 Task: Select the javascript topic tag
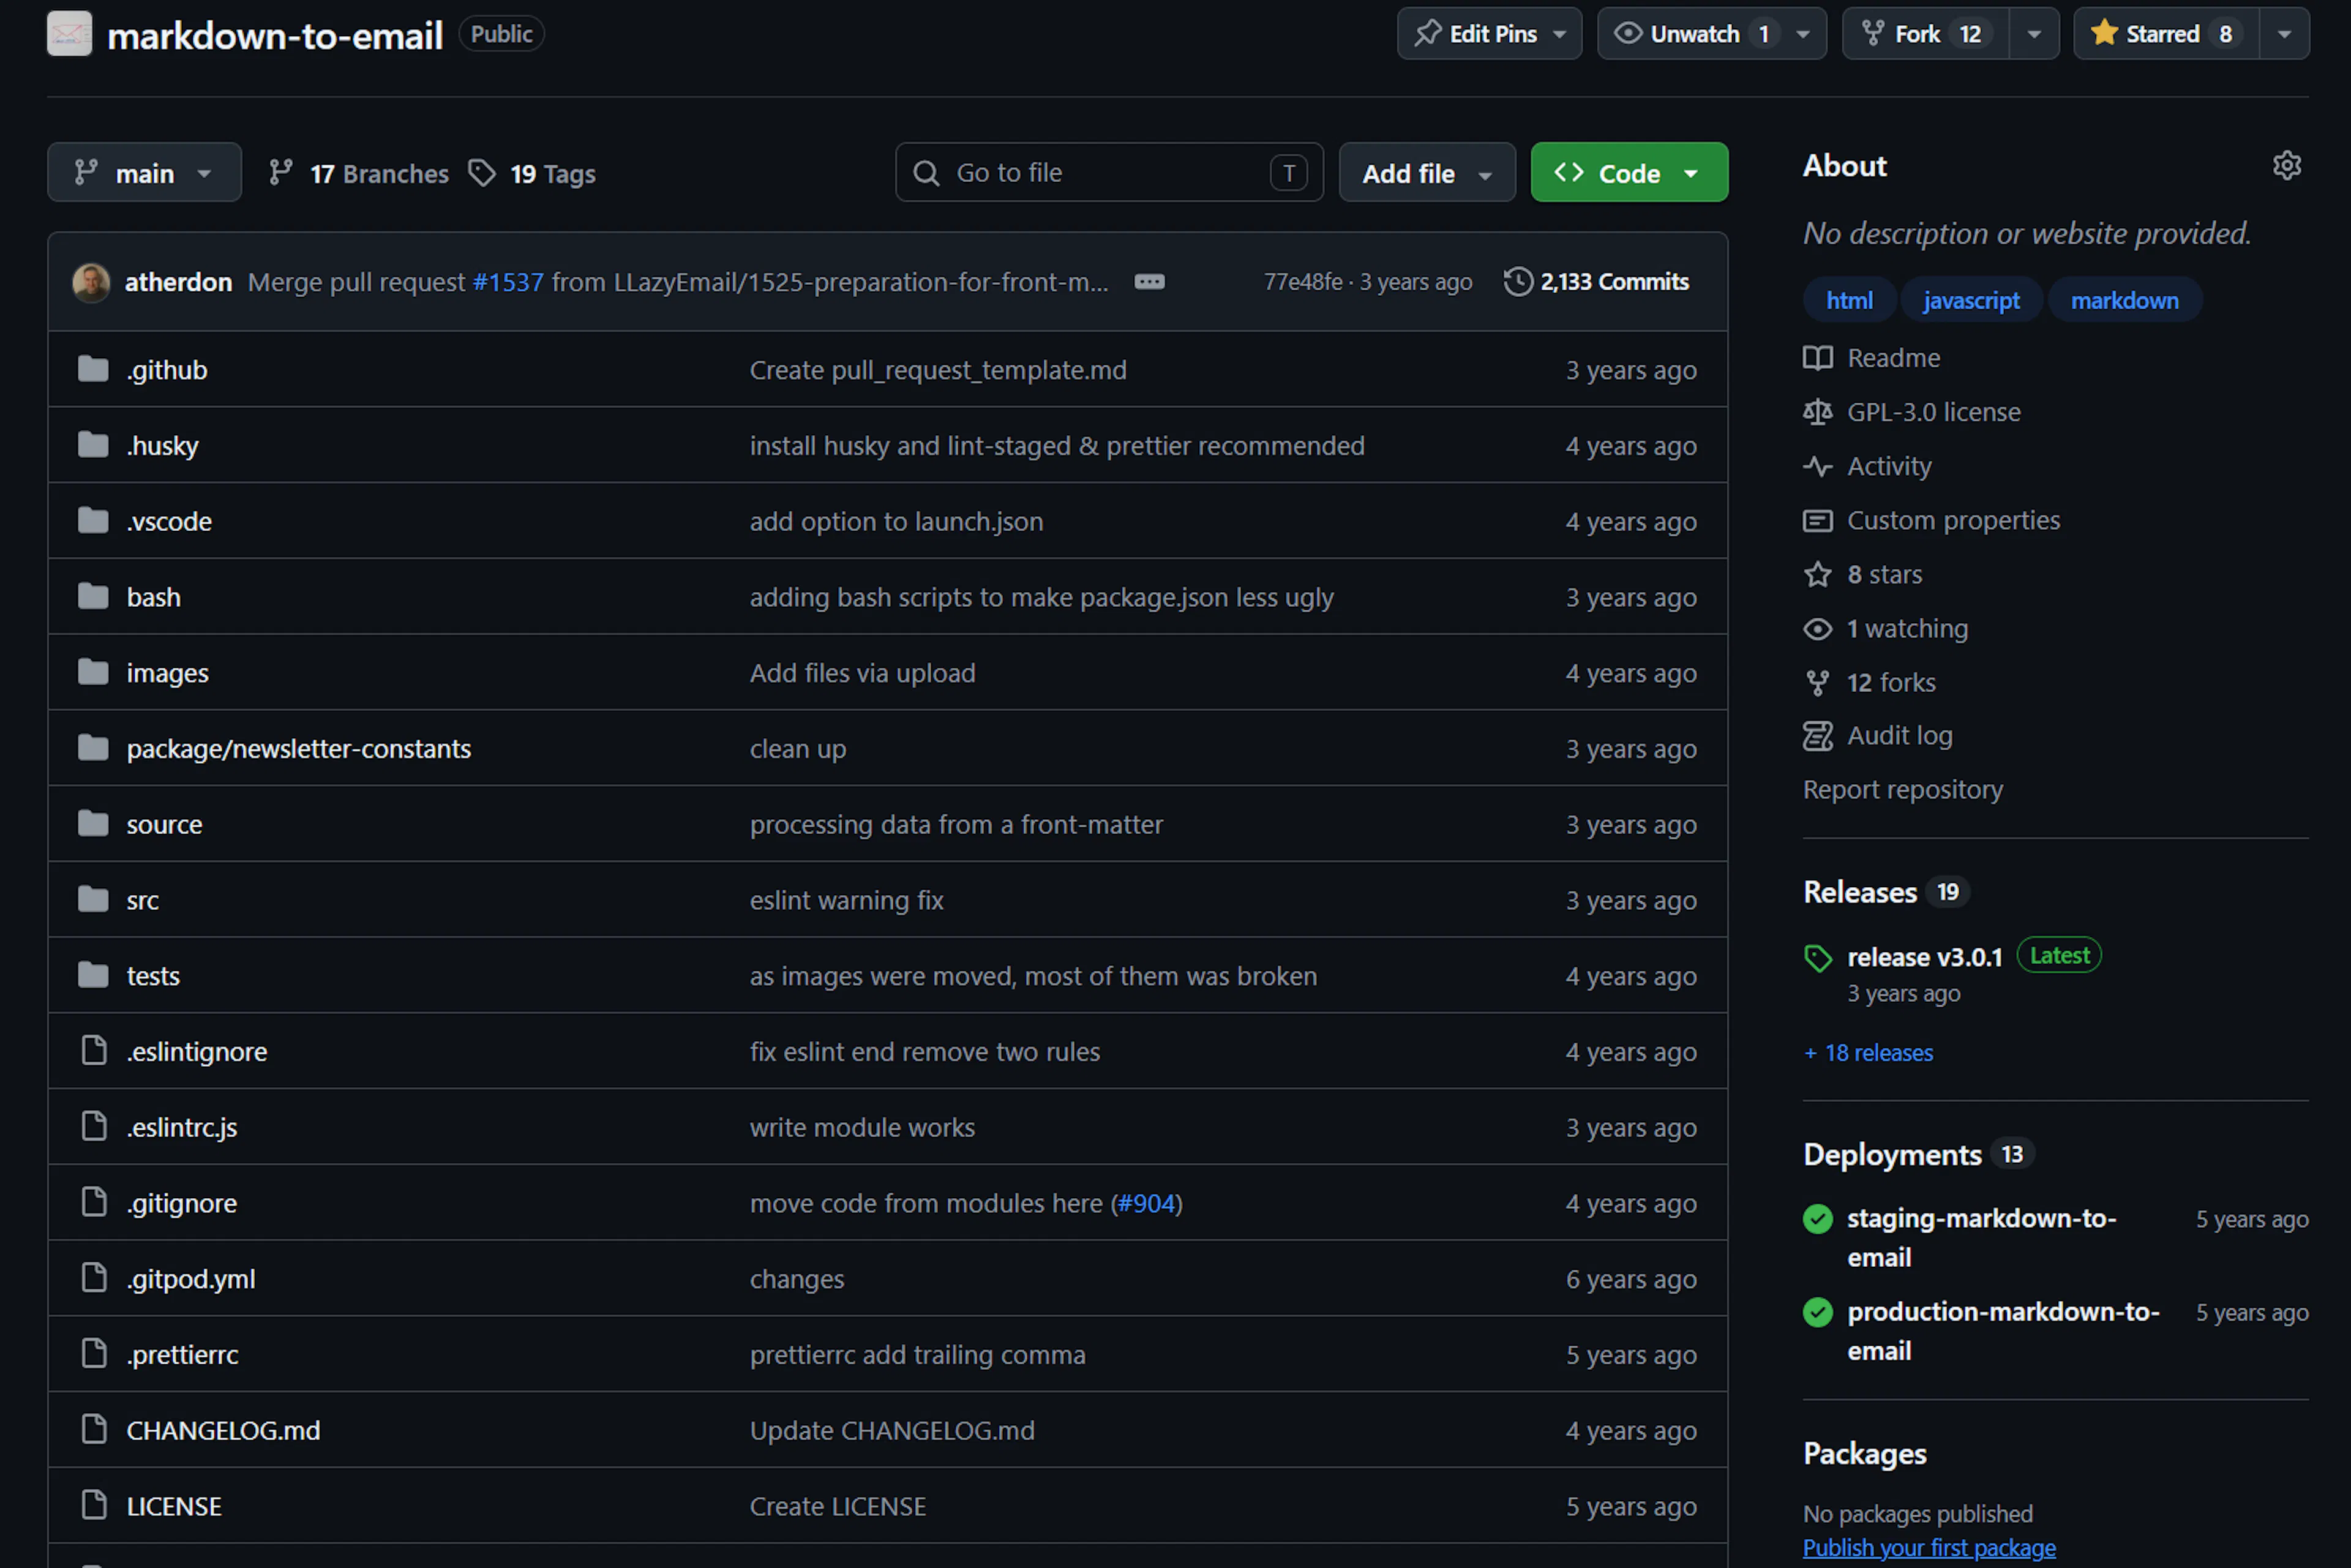(x=1971, y=300)
